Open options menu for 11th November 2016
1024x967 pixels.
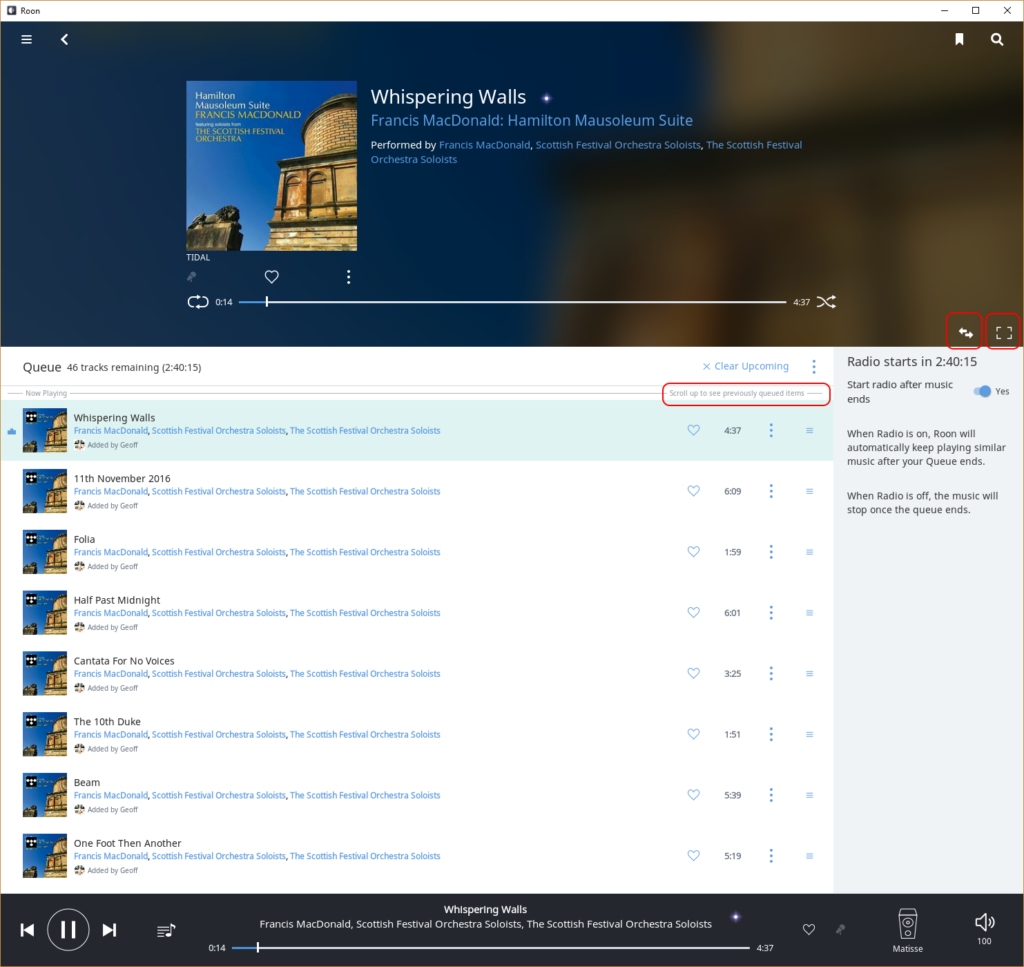point(771,491)
